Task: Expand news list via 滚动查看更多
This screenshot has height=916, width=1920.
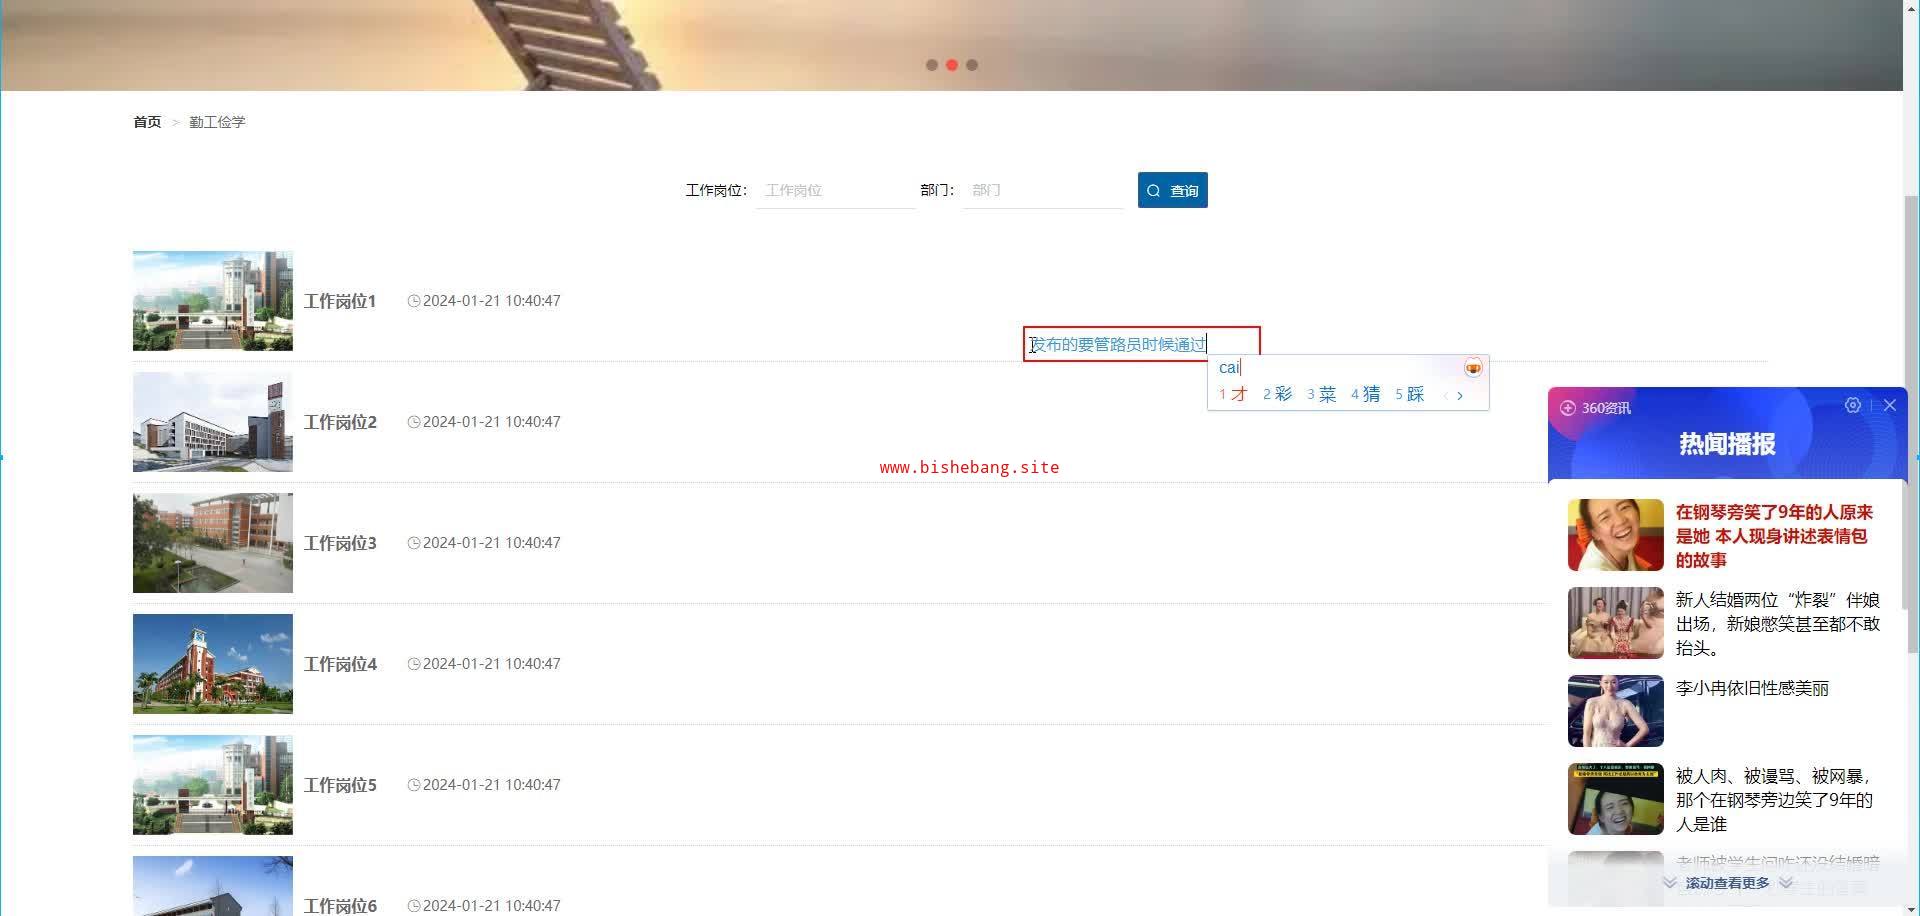Action: click(x=1728, y=883)
